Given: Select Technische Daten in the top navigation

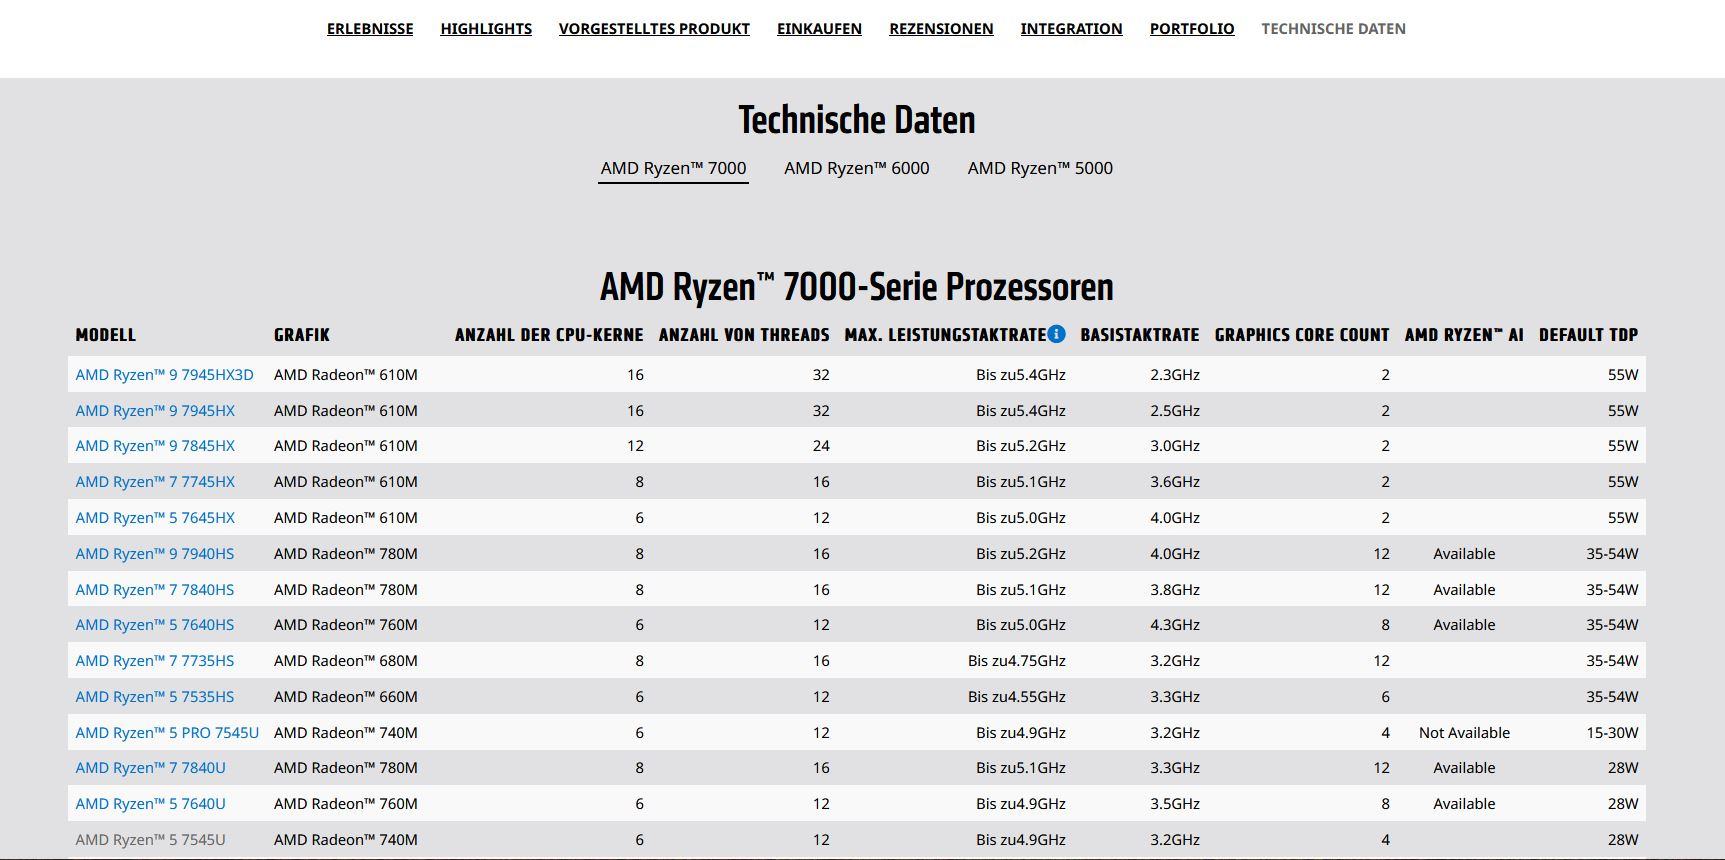Looking at the screenshot, I should 1333,29.
